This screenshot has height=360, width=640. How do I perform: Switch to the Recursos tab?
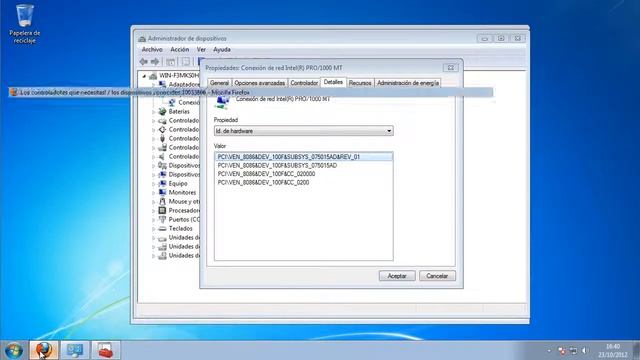click(360, 83)
